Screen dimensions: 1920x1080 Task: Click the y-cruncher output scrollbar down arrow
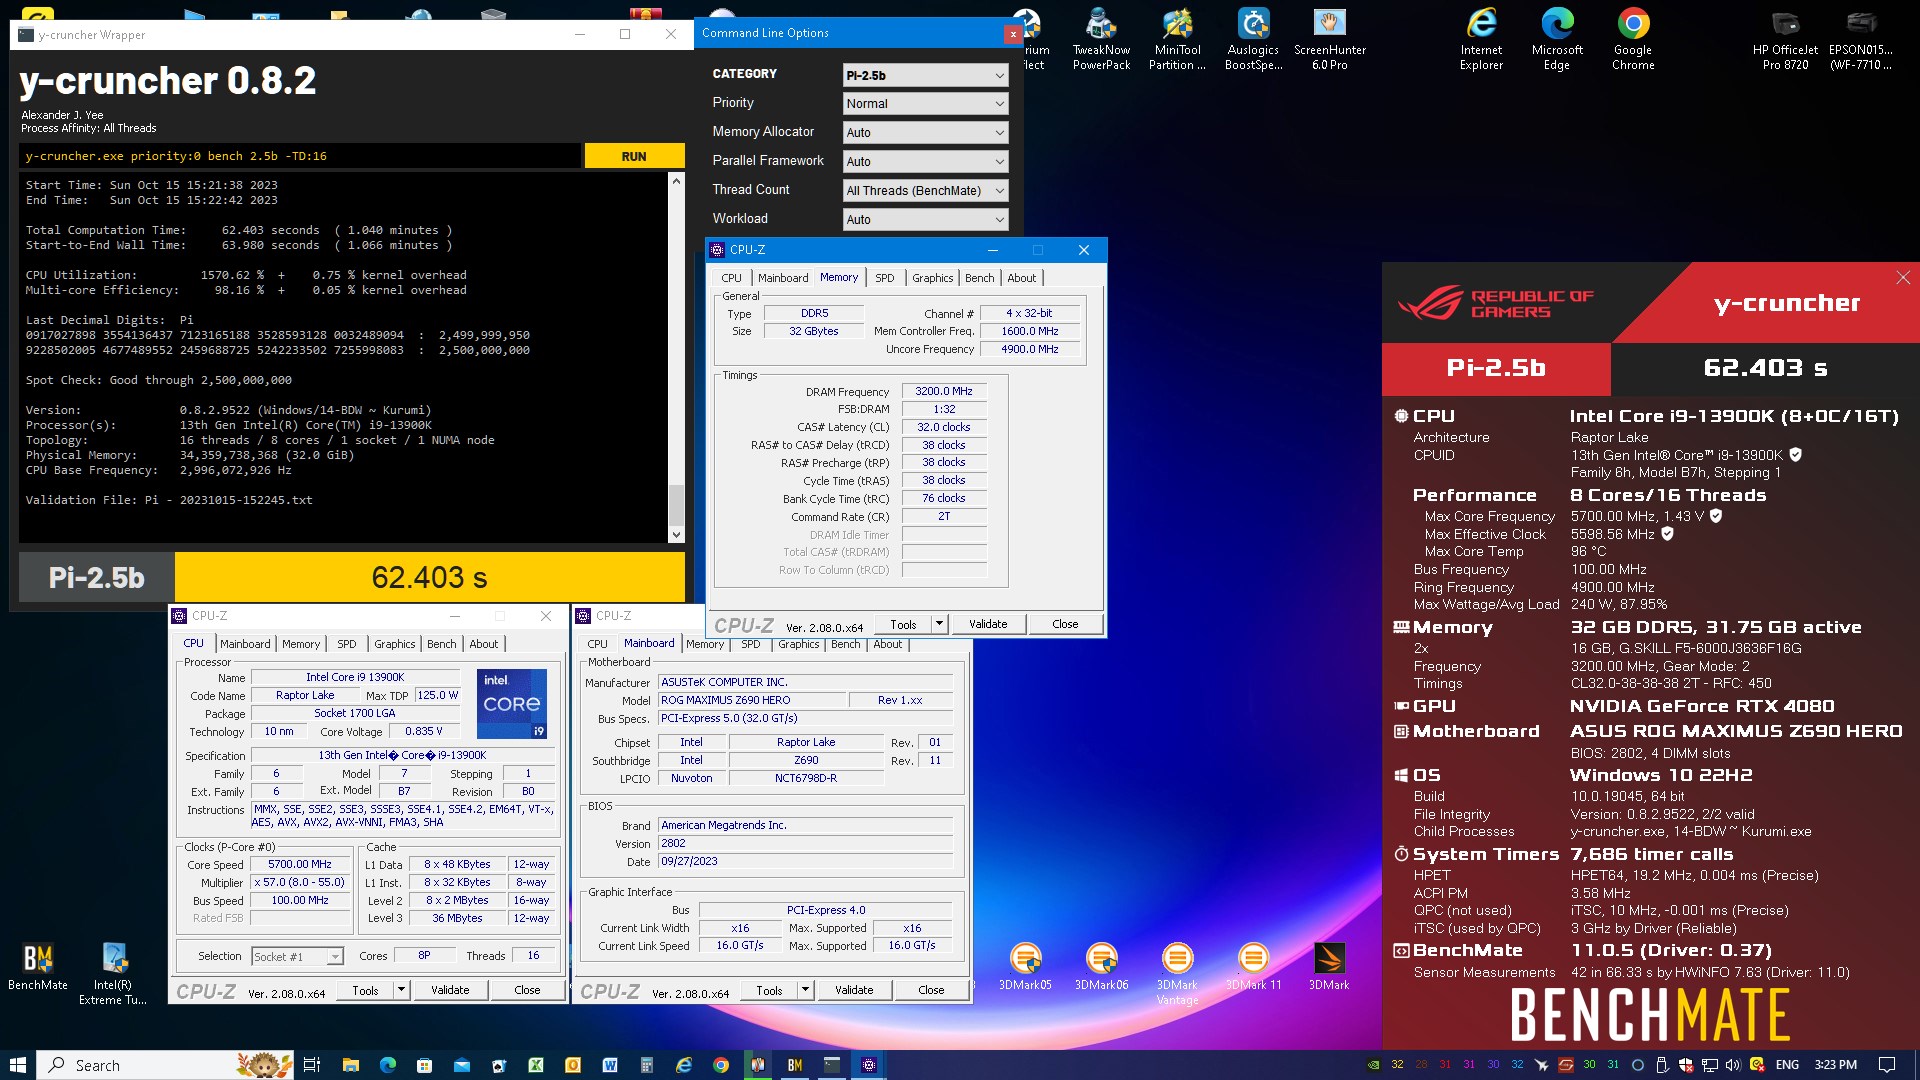coord(676,535)
